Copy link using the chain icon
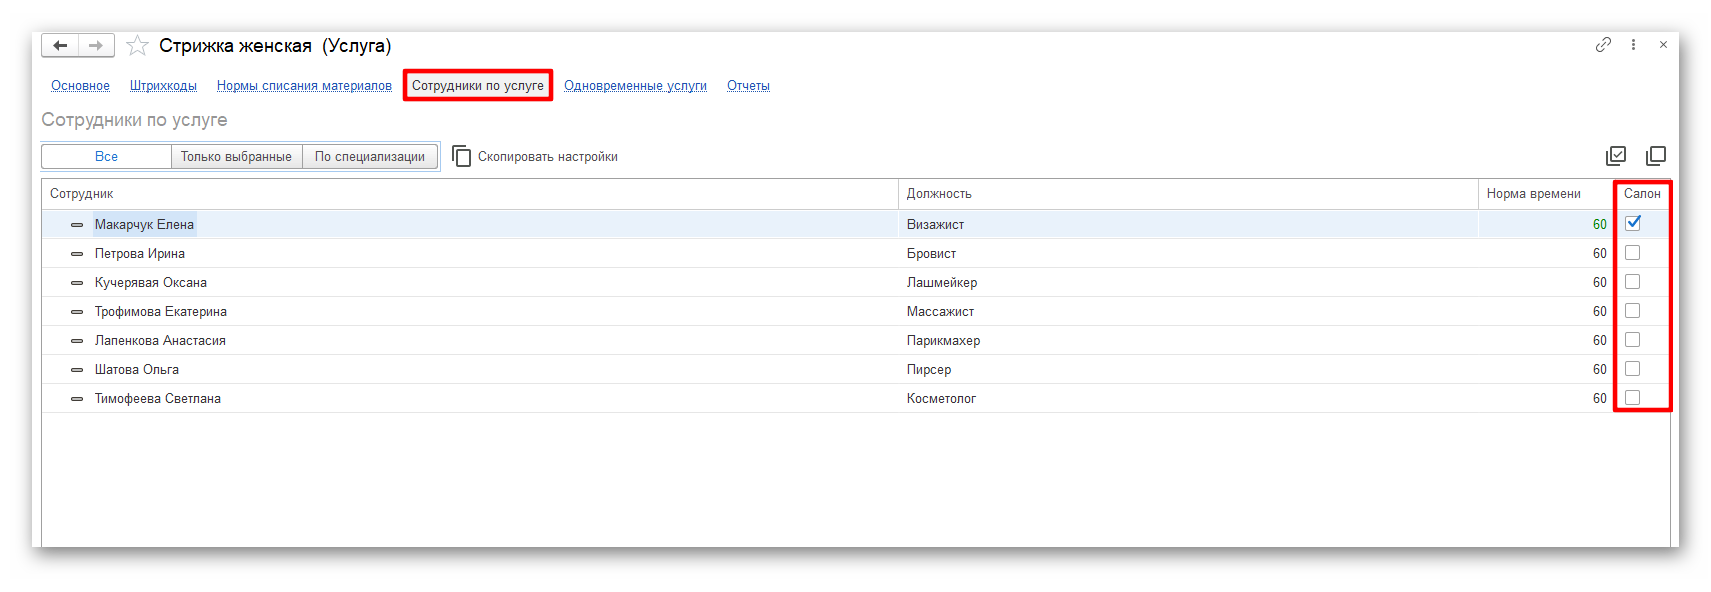1711x592 pixels. (1603, 45)
